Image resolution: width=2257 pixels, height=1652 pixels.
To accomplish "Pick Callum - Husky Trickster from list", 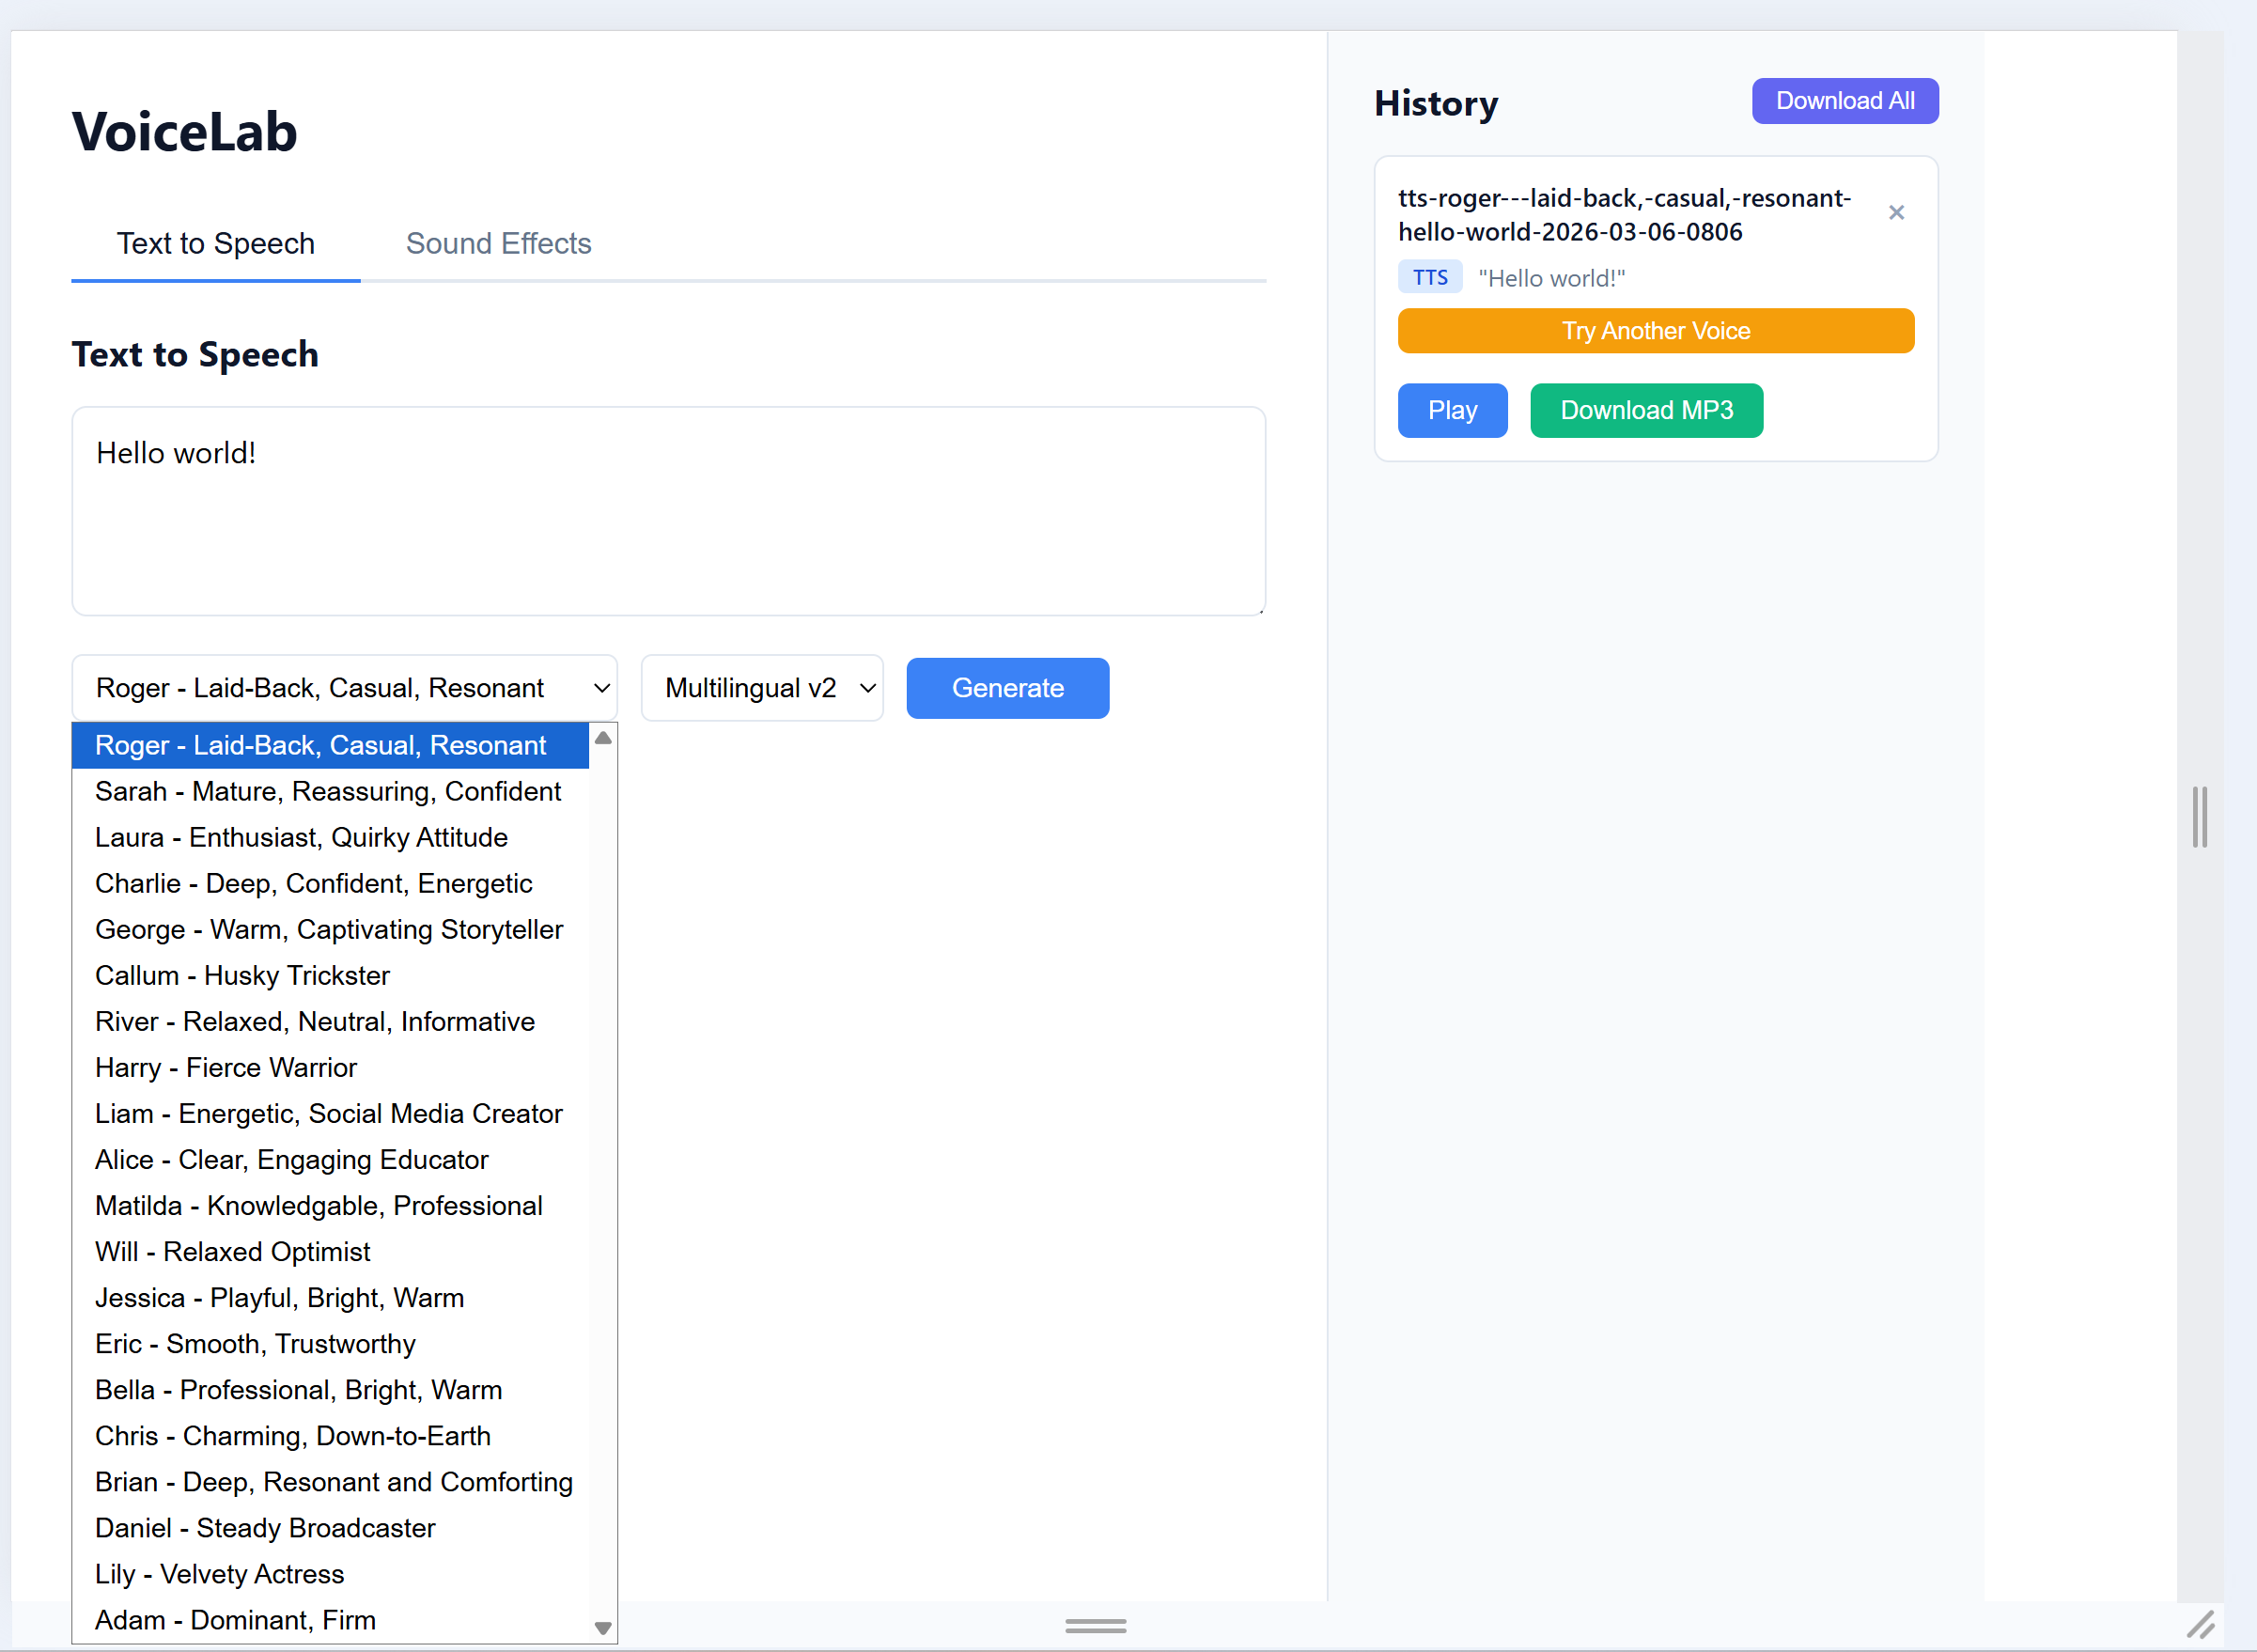I will 242,976.
